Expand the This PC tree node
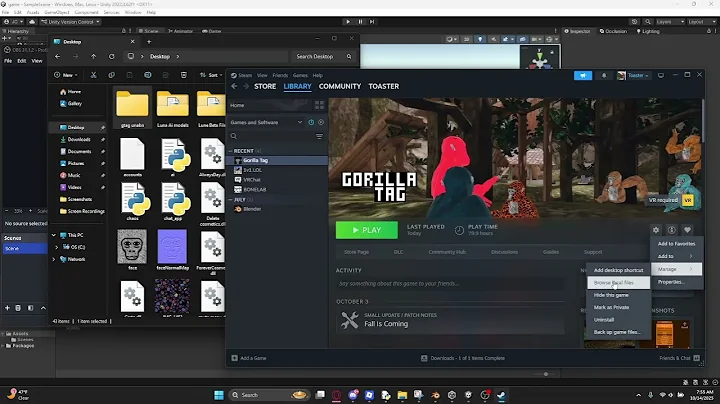This screenshot has width=720, height=404. tap(54, 235)
